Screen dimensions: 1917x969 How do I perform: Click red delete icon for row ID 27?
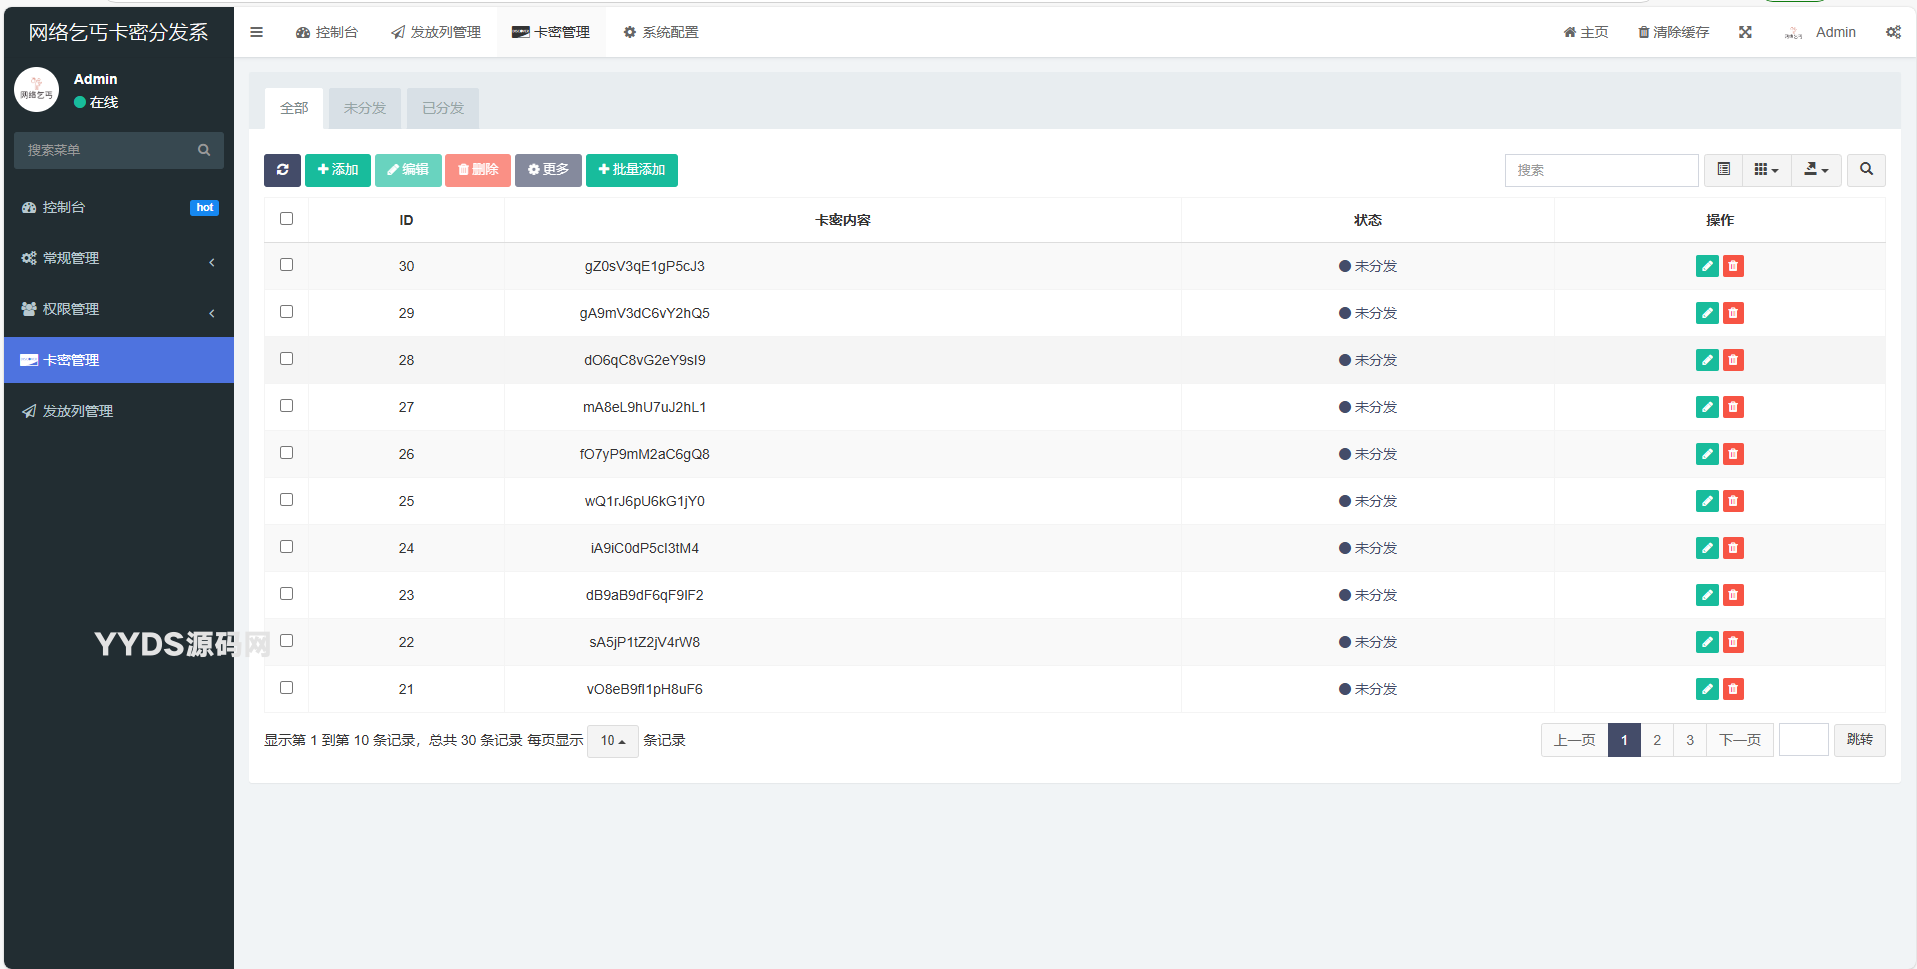tap(1733, 407)
